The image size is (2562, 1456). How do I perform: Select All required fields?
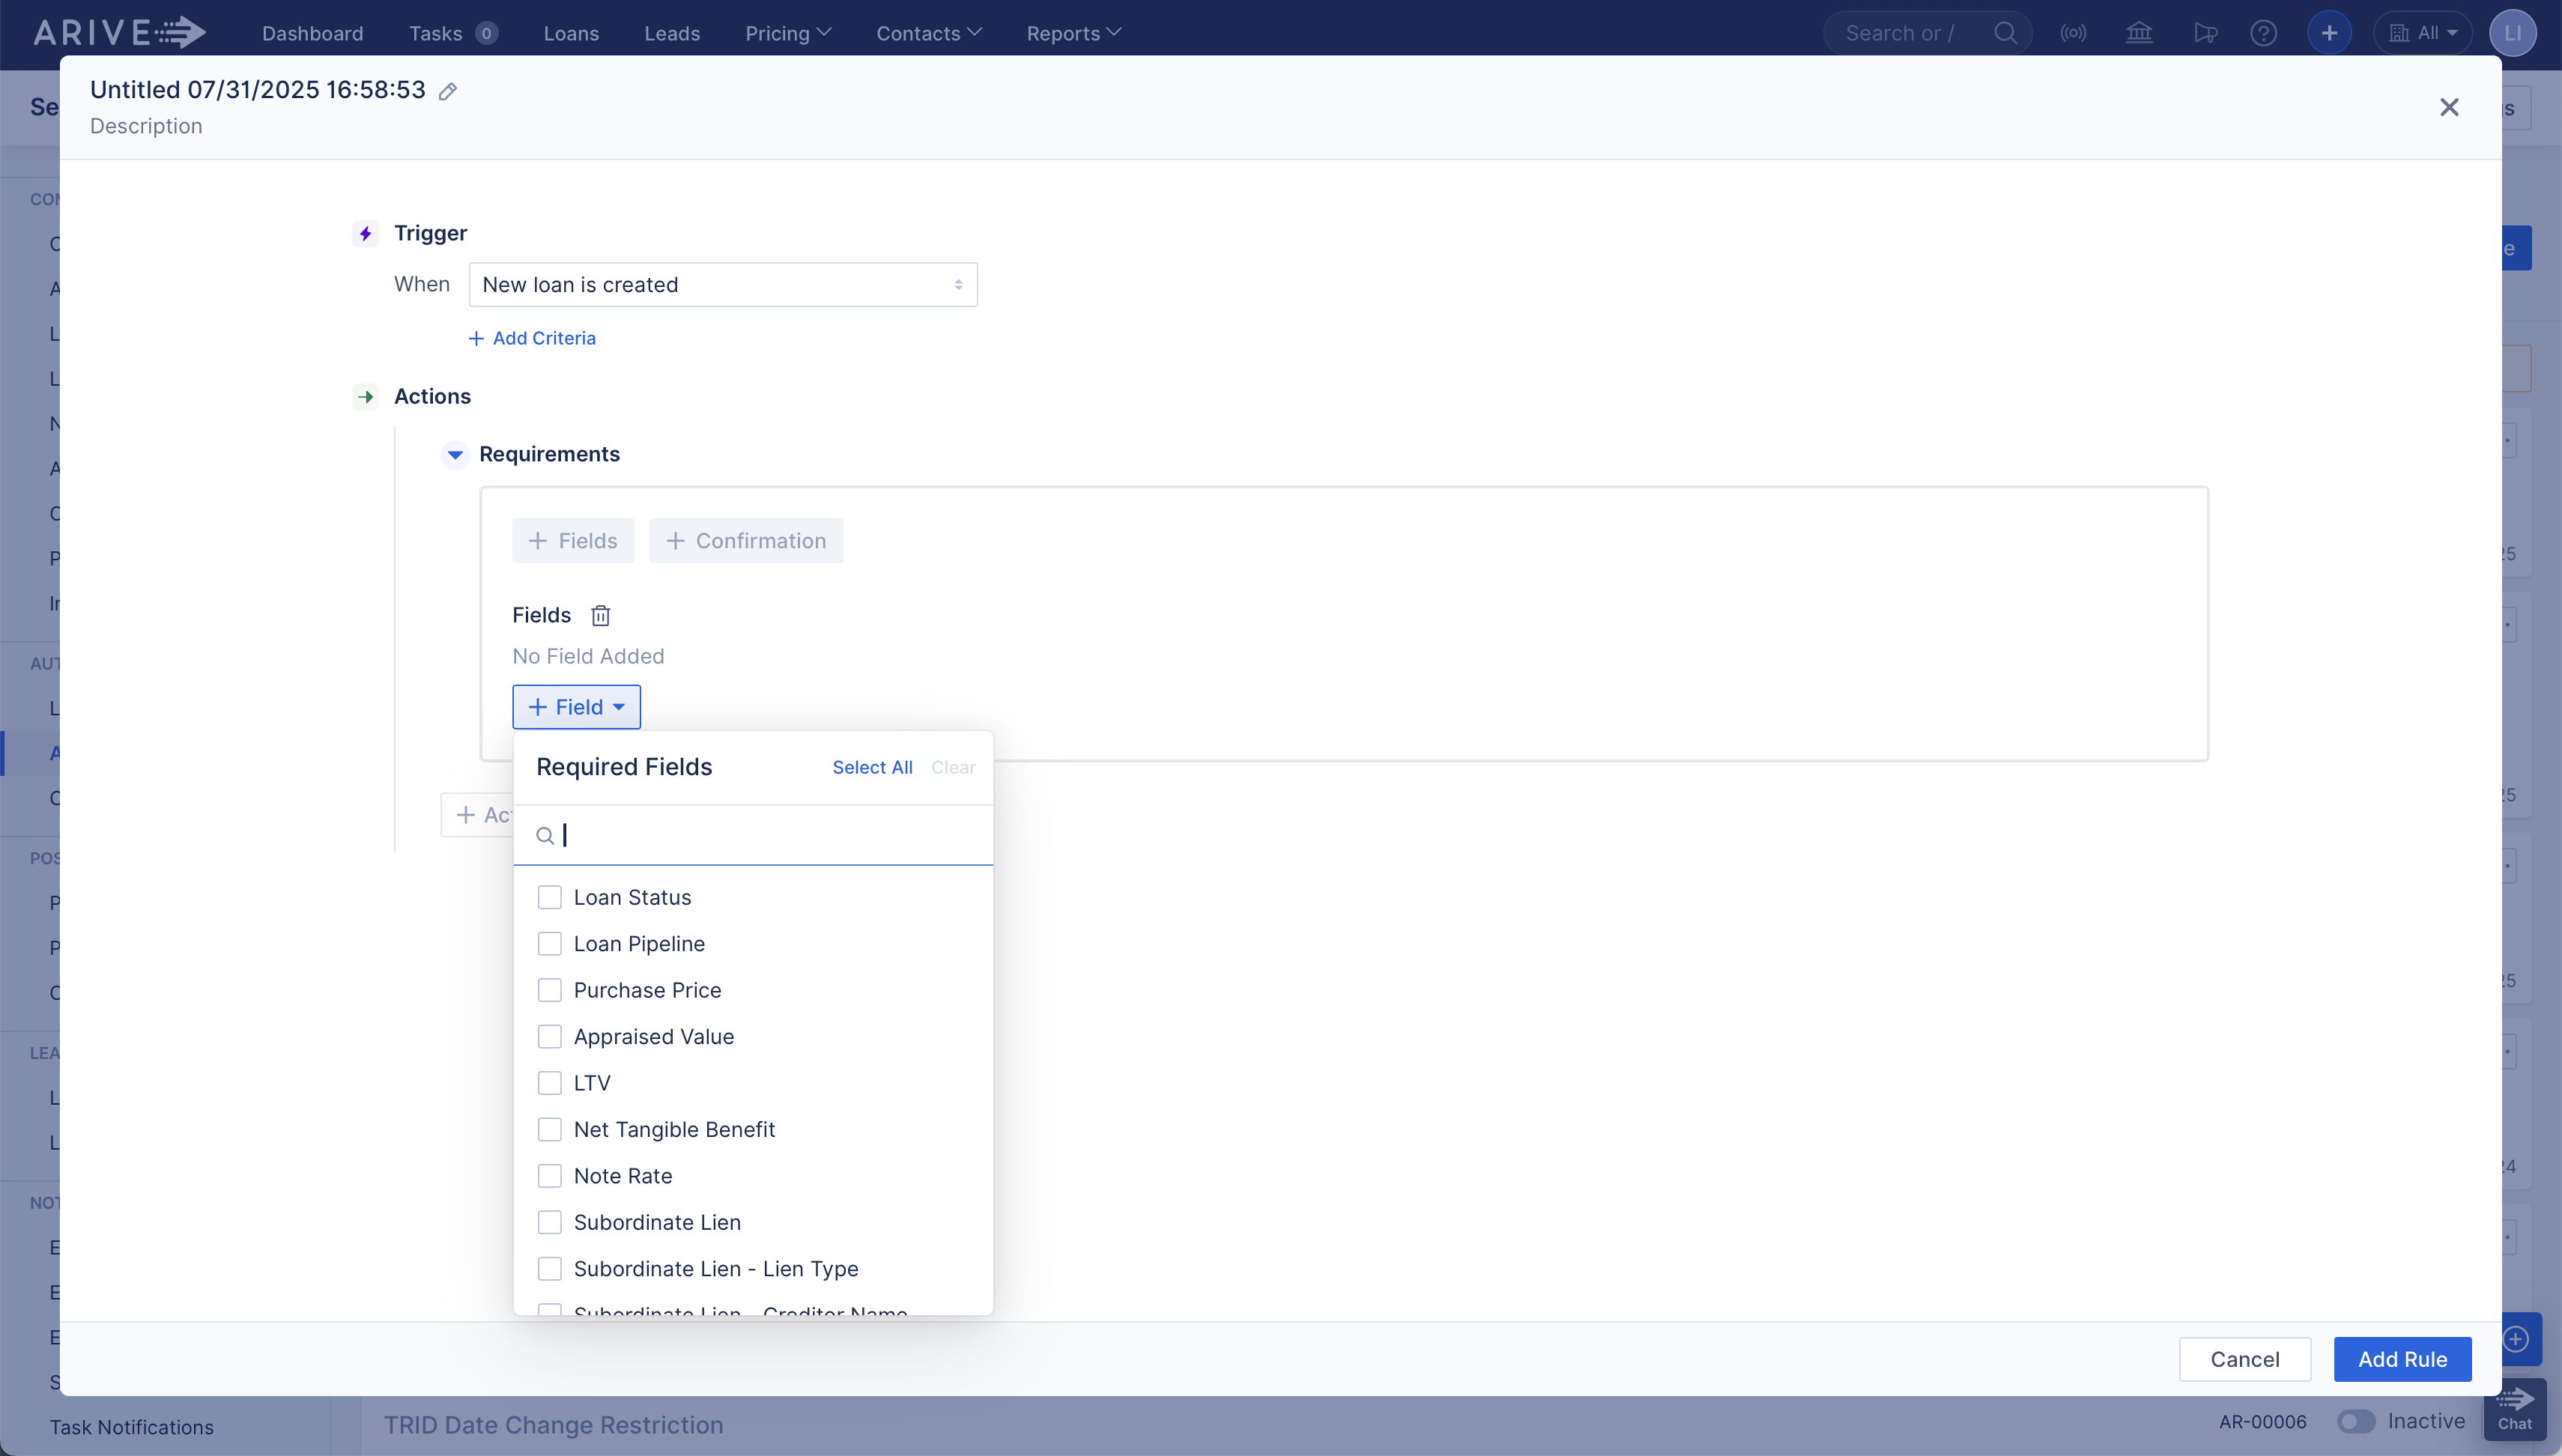click(871, 767)
